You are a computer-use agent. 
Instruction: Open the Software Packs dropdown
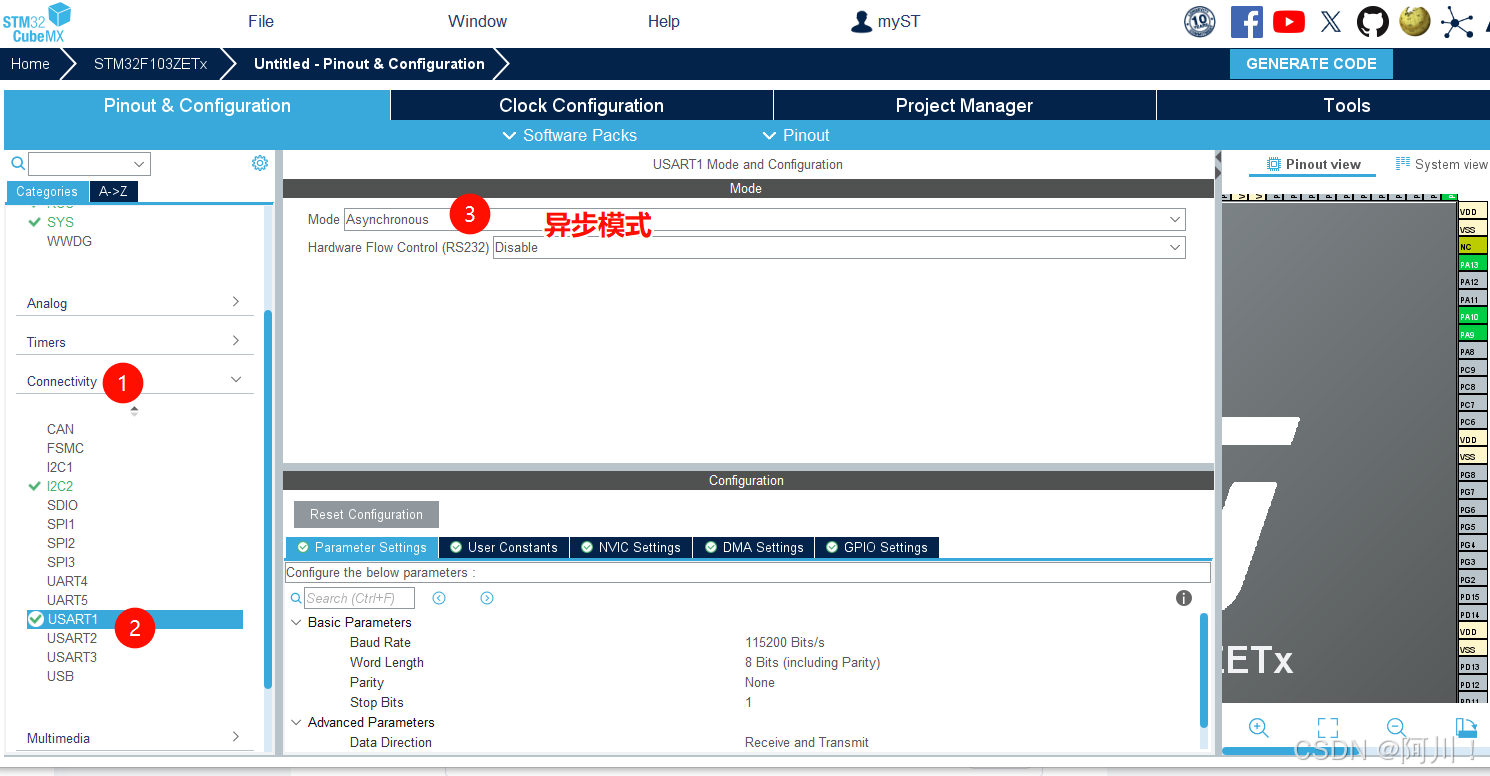[569, 135]
